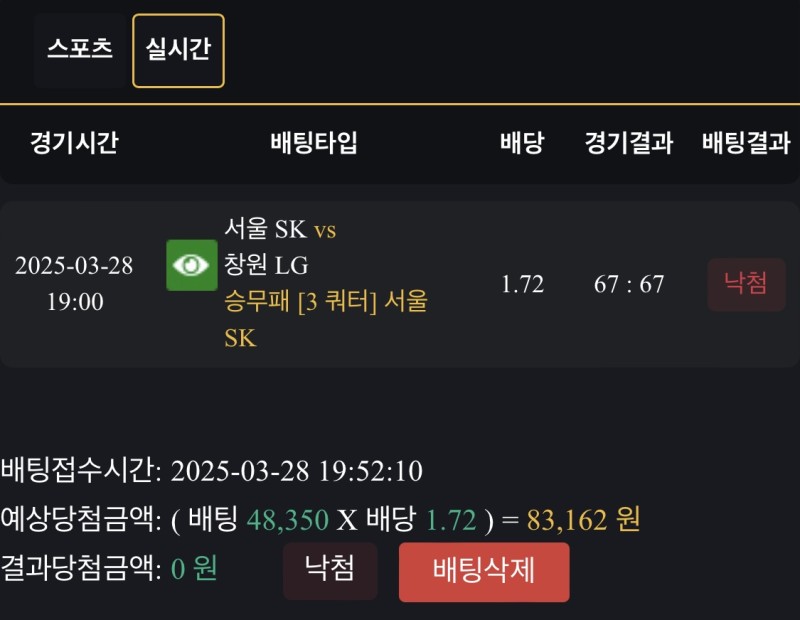Click the 67 : 67 match score
Viewport: 800px width, 620px height.
tap(629, 284)
